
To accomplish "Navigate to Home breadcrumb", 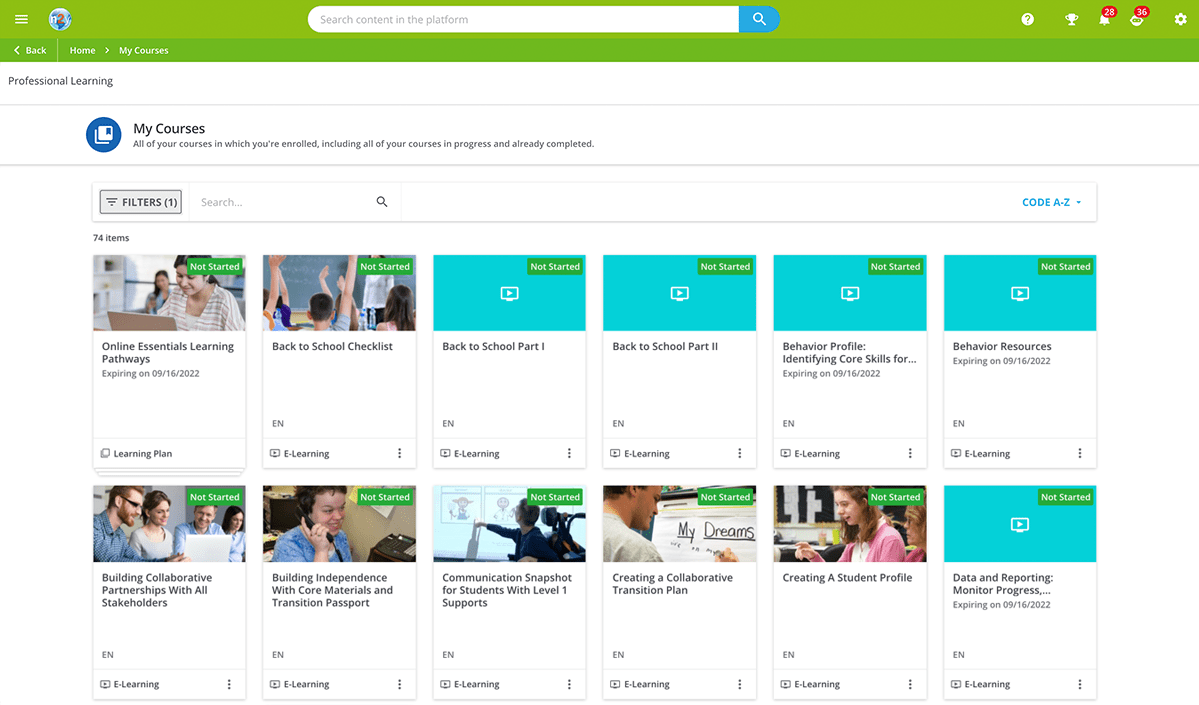I will [x=83, y=50].
